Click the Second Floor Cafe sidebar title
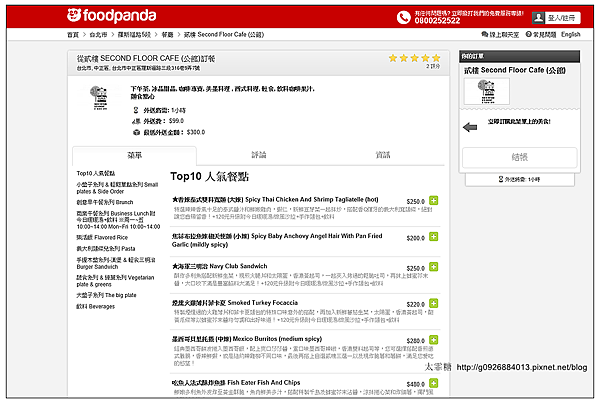This screenshot has height=403, width=600. click(x=515, y=70)
